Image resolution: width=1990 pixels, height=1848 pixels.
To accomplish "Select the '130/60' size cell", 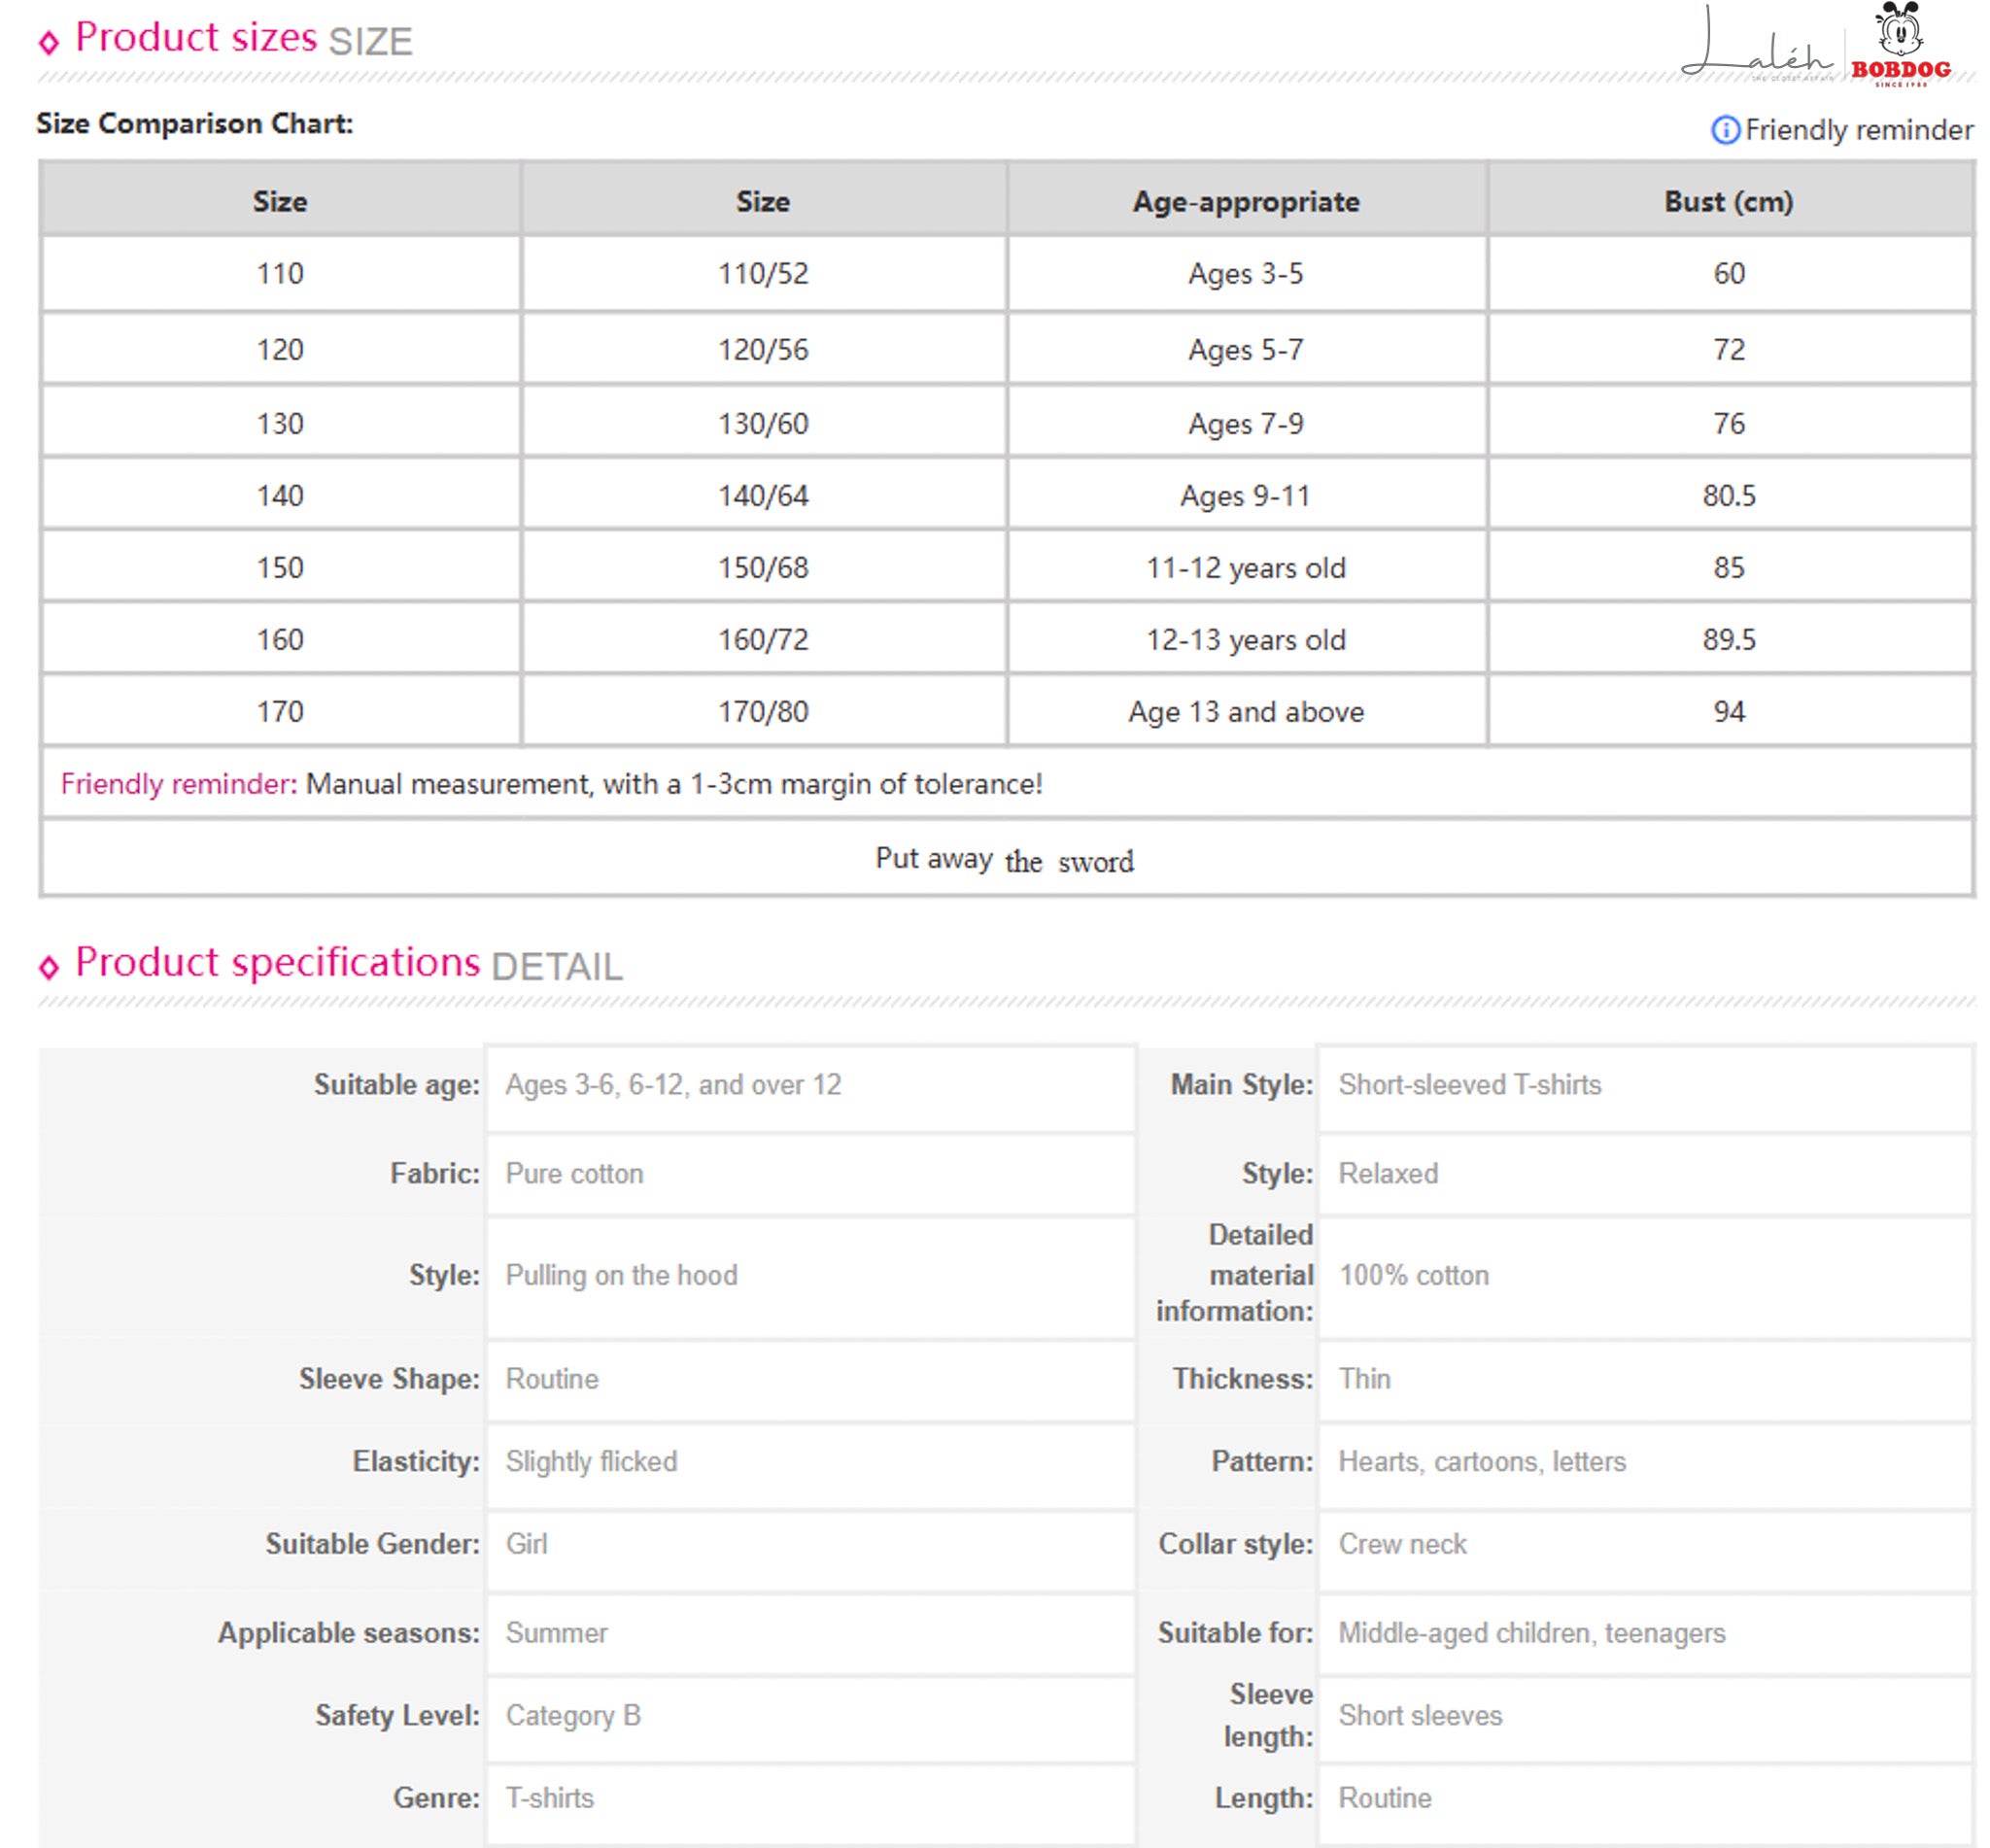I will point(763,423).
